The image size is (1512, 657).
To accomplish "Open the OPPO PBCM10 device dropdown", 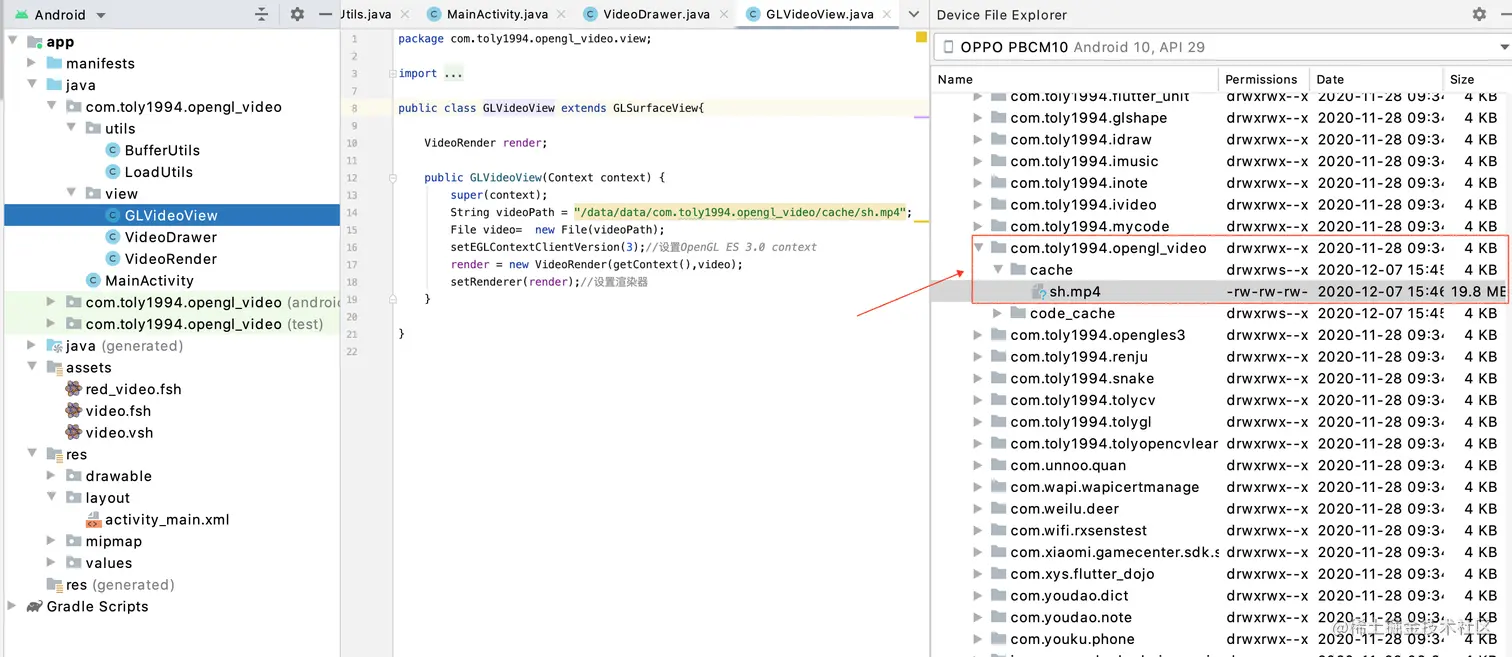I will point(1221,47).
